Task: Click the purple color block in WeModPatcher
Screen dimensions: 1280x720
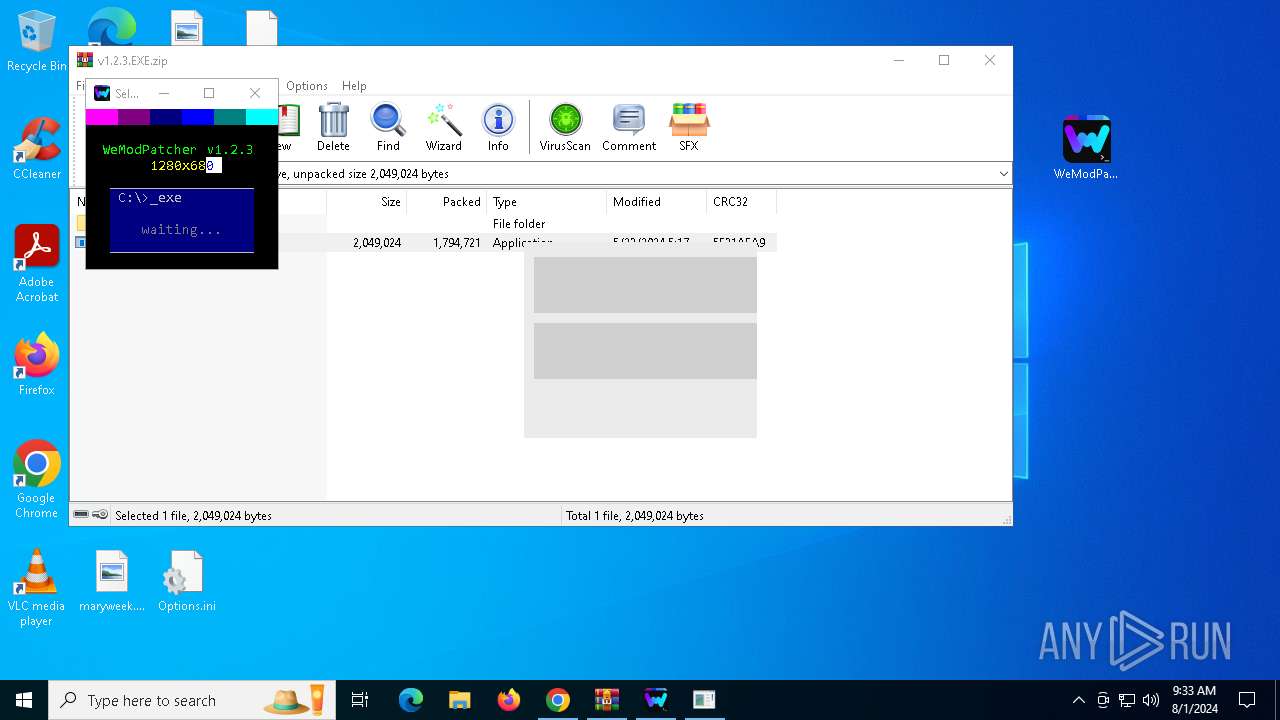Action: (x=134, y=117)
